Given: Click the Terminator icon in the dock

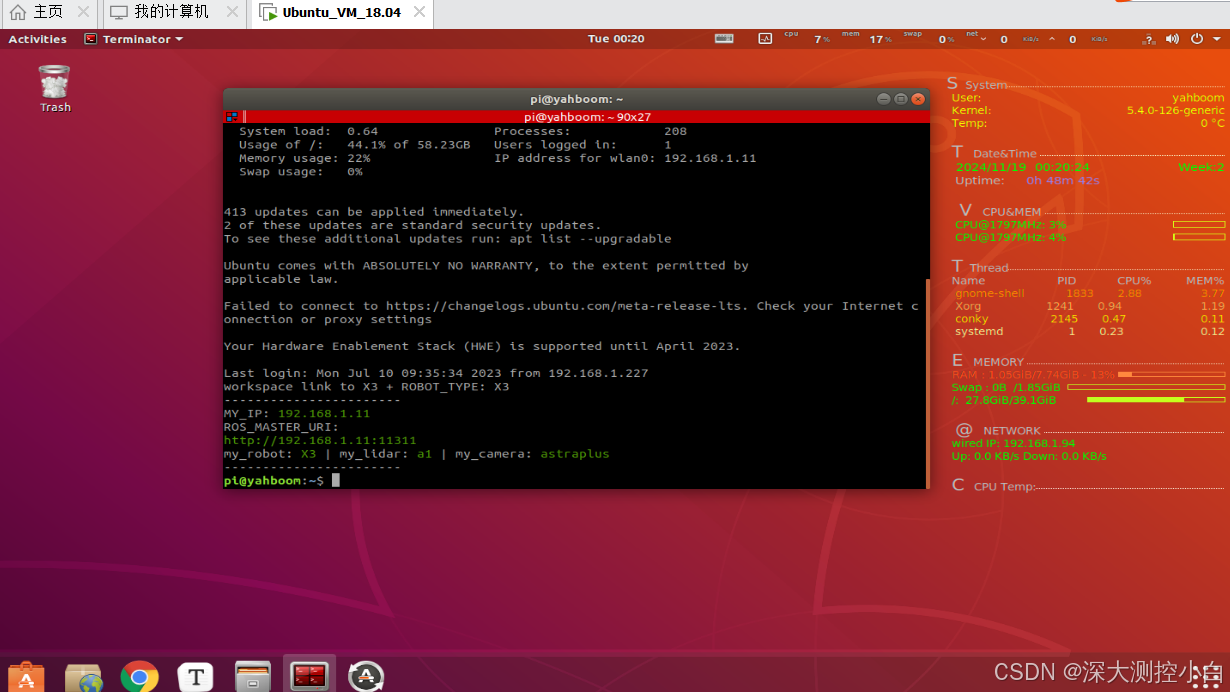Looking at the screenshot, I should [x=309, y=677].
